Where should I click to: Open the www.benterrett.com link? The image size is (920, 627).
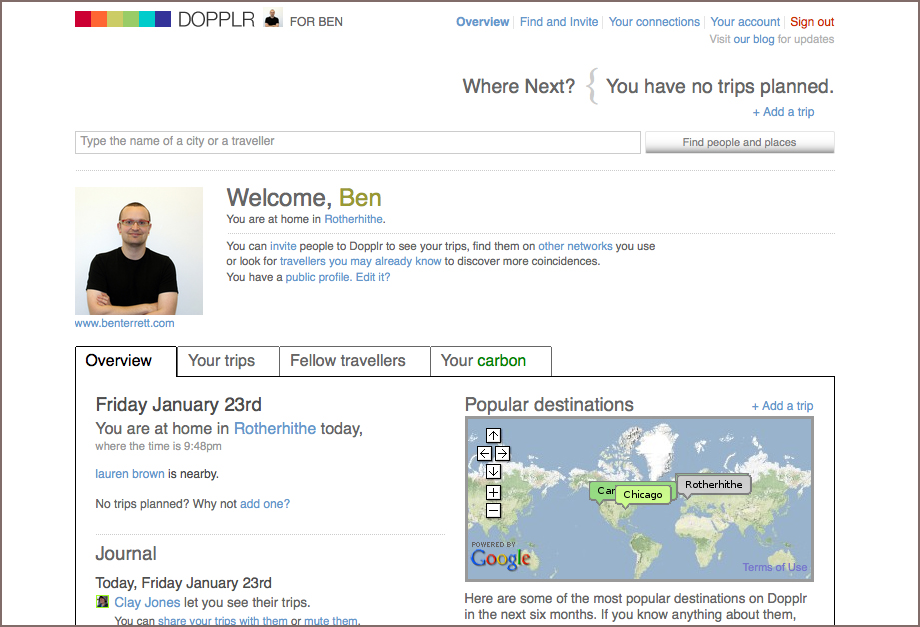[x=125, y=323]
